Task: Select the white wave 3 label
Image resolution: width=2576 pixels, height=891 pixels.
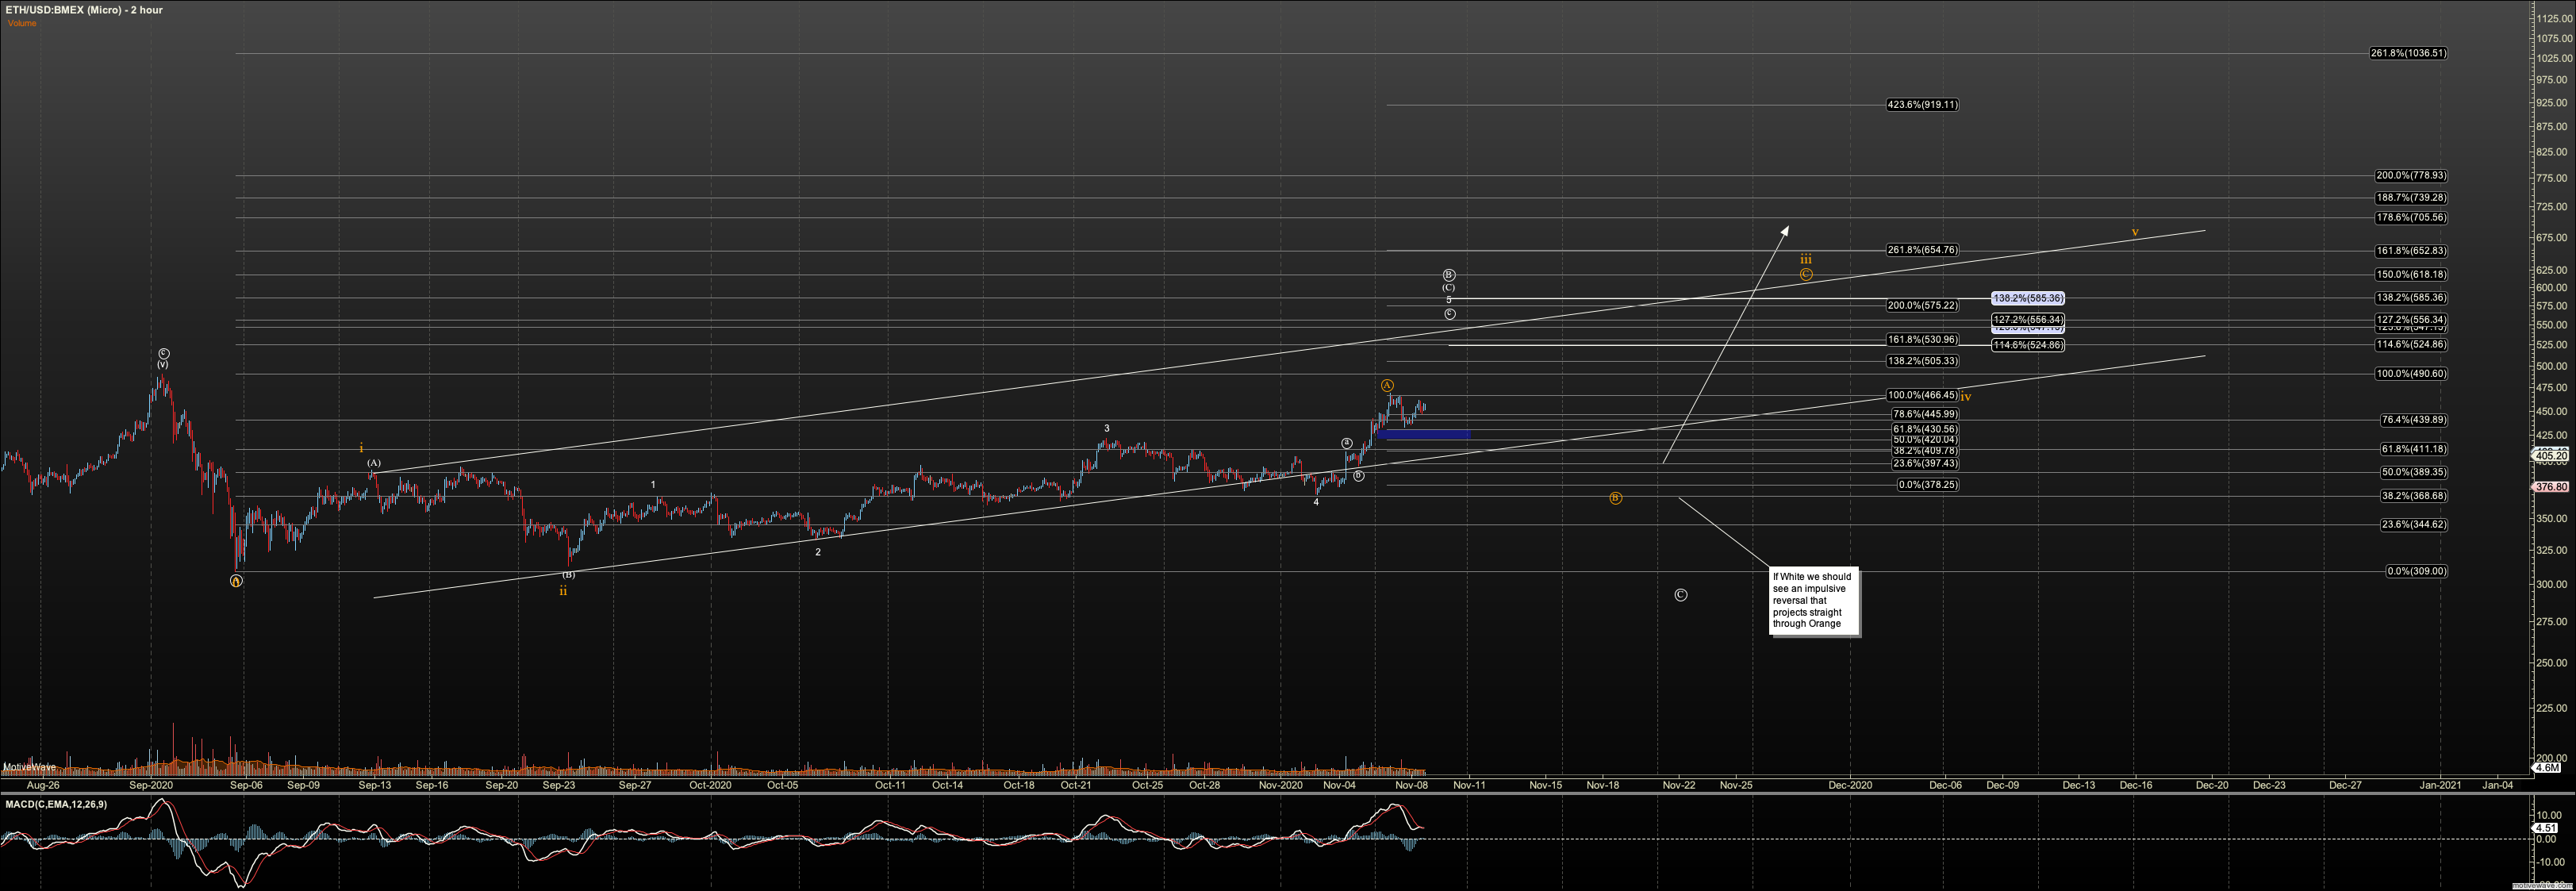Action: pos(1106,428)
